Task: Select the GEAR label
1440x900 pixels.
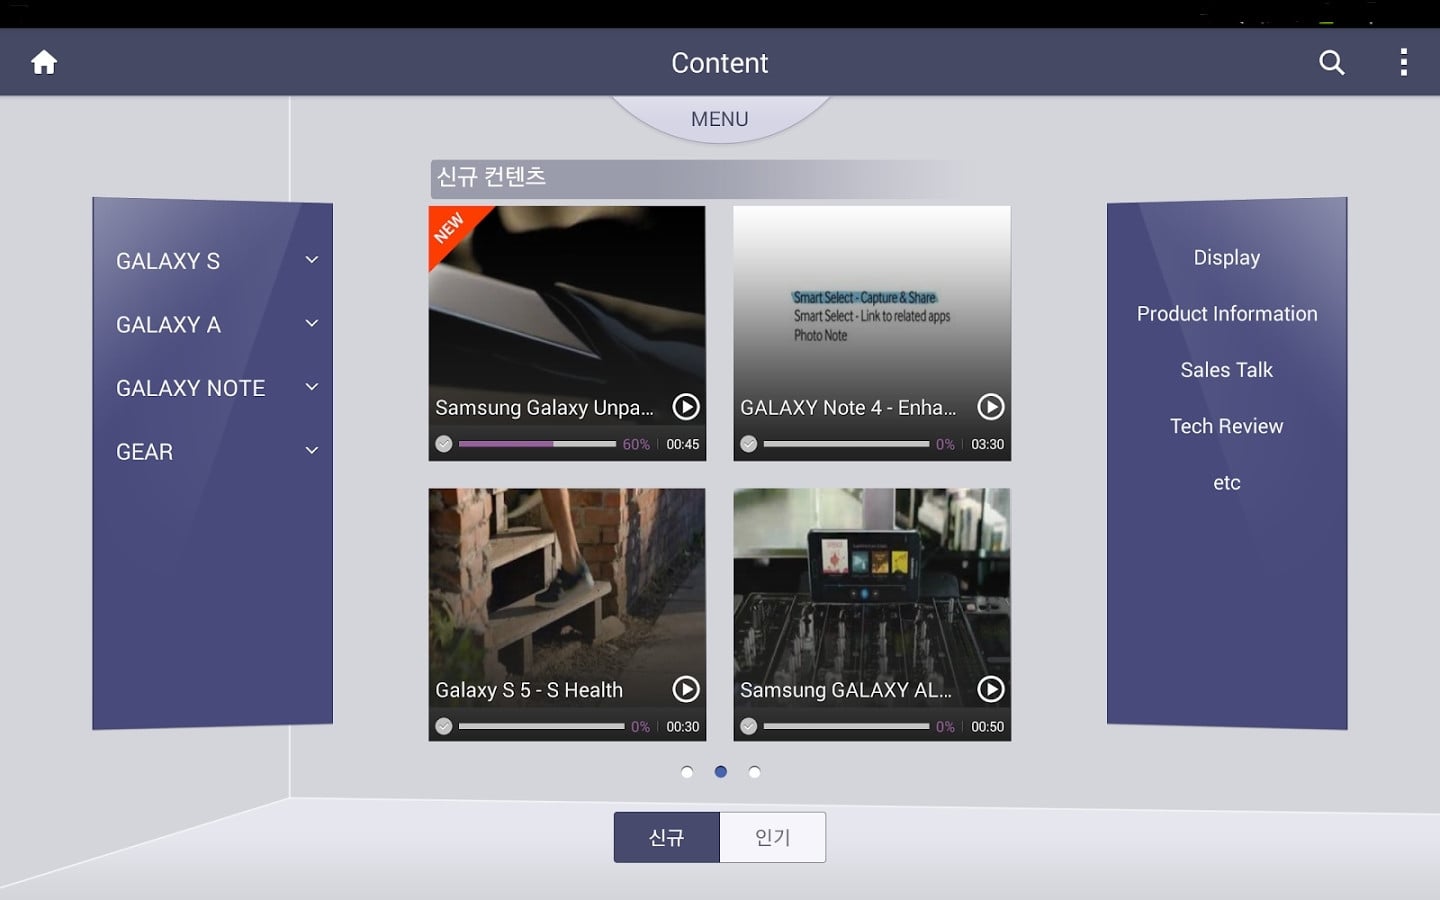Action: pyautogui.click(x=144, y=452)
